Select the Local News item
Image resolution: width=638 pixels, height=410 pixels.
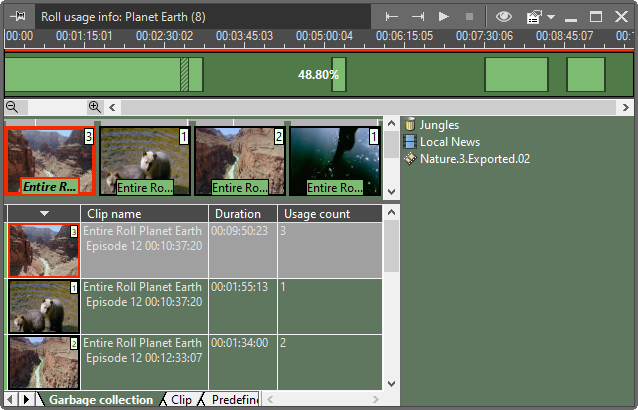pos(448,142)
